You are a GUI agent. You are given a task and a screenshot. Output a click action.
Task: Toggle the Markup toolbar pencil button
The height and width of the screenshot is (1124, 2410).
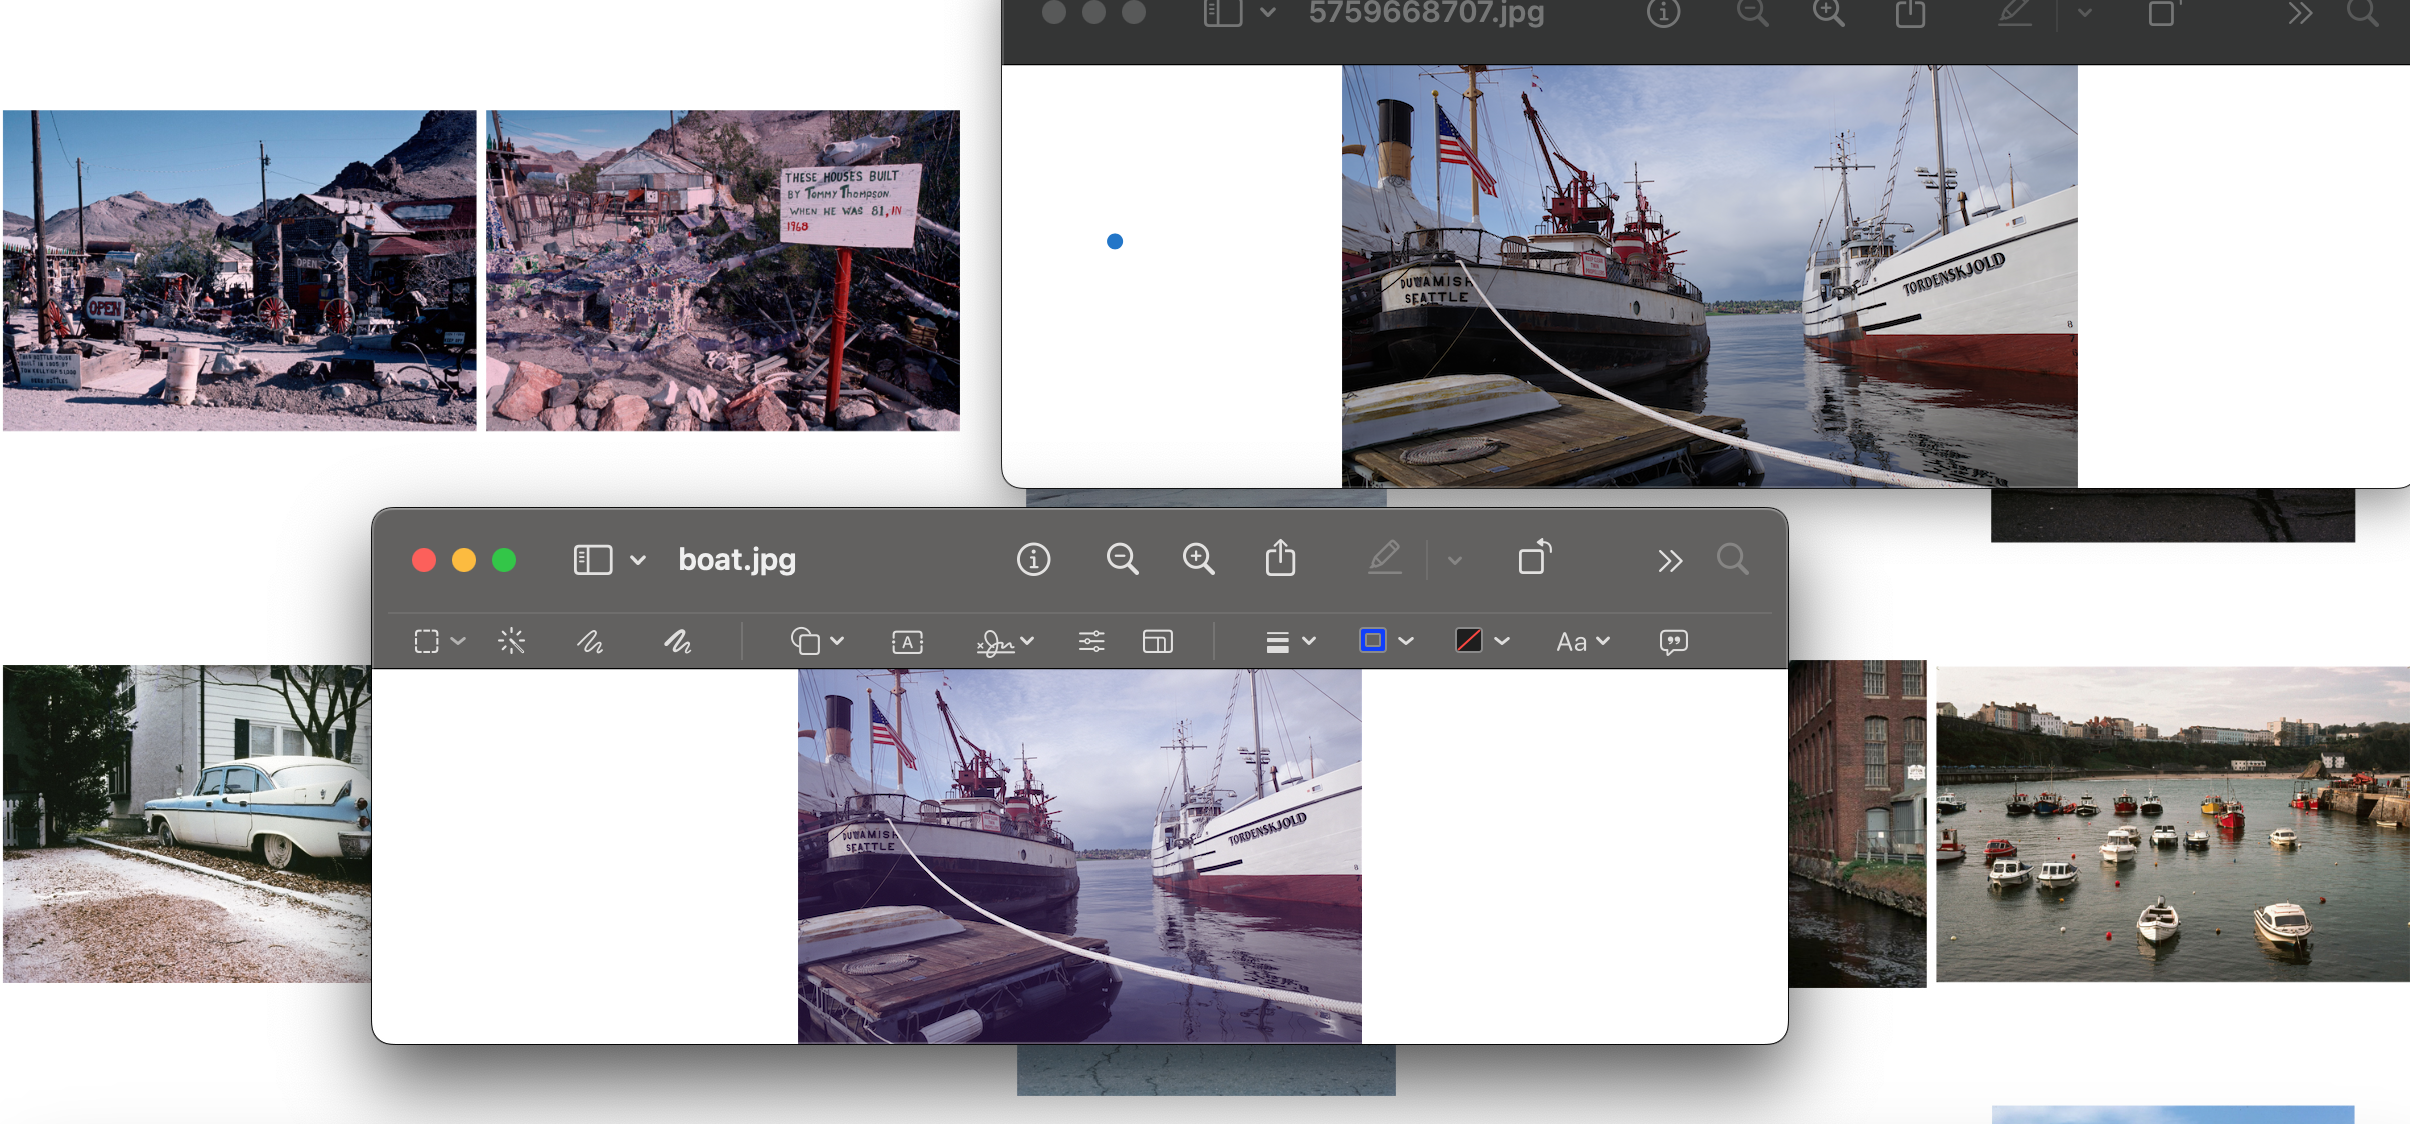[1385, 558]
